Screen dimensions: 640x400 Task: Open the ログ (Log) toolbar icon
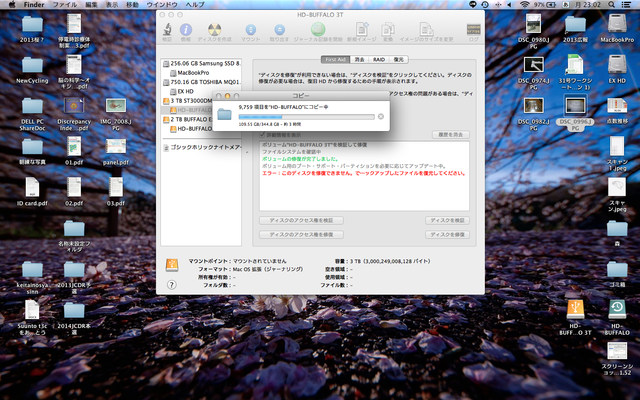(x=473, y=30)
